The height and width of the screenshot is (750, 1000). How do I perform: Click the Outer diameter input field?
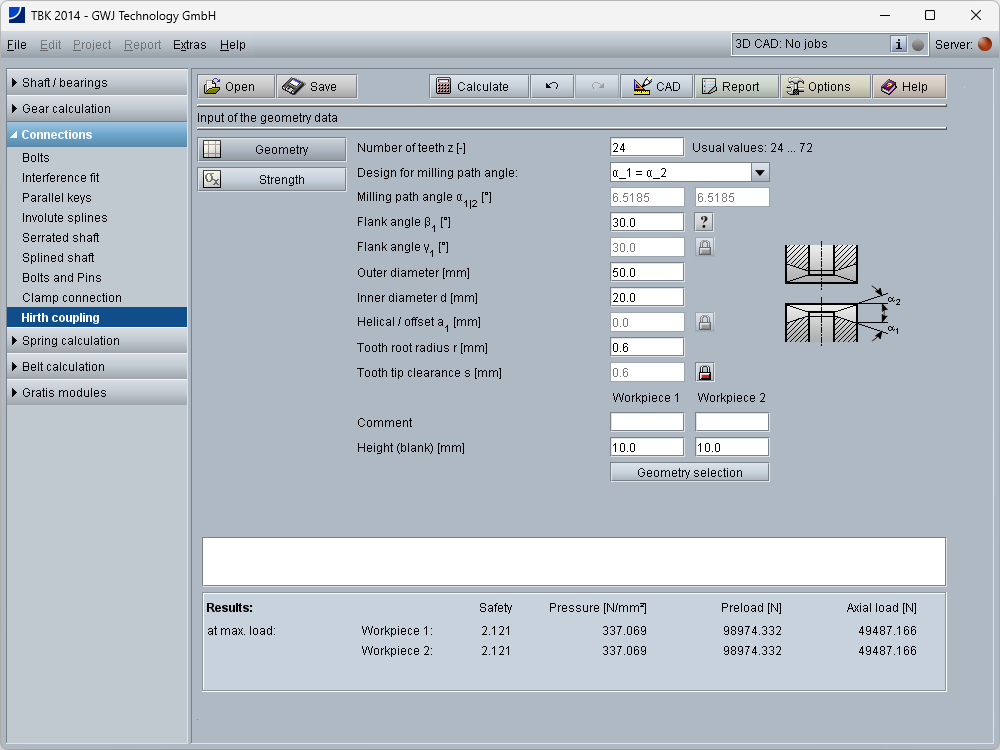(646, 272)
